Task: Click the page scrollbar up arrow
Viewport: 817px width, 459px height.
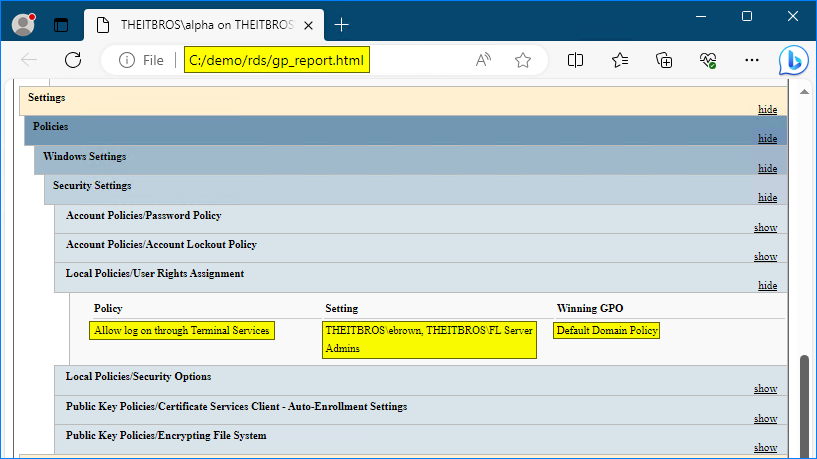Action: click(804, 92)
